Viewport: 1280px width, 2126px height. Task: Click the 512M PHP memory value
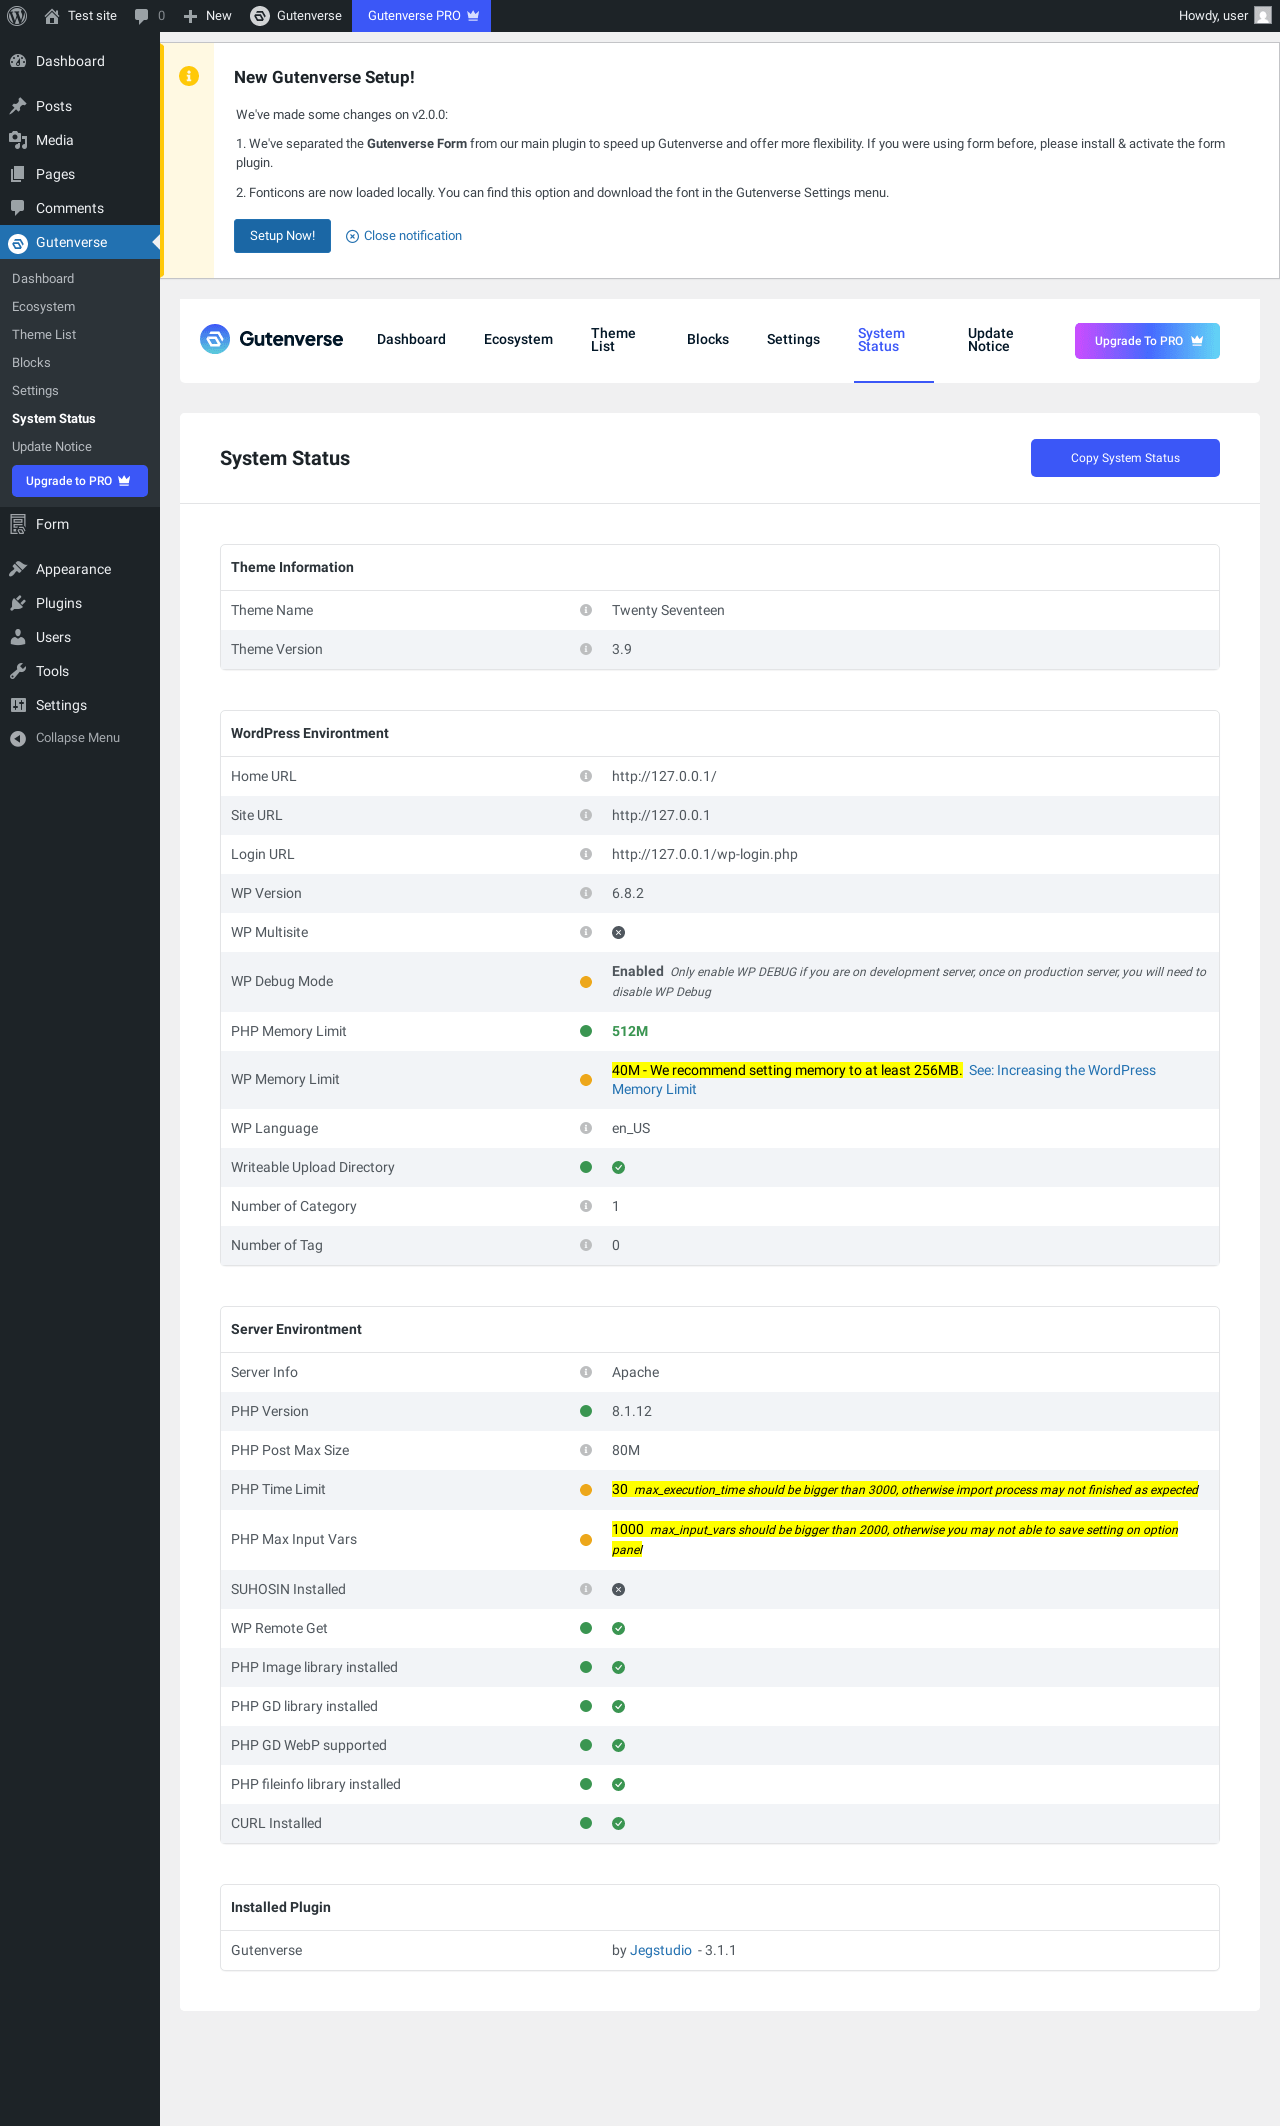coord(630,1031)
